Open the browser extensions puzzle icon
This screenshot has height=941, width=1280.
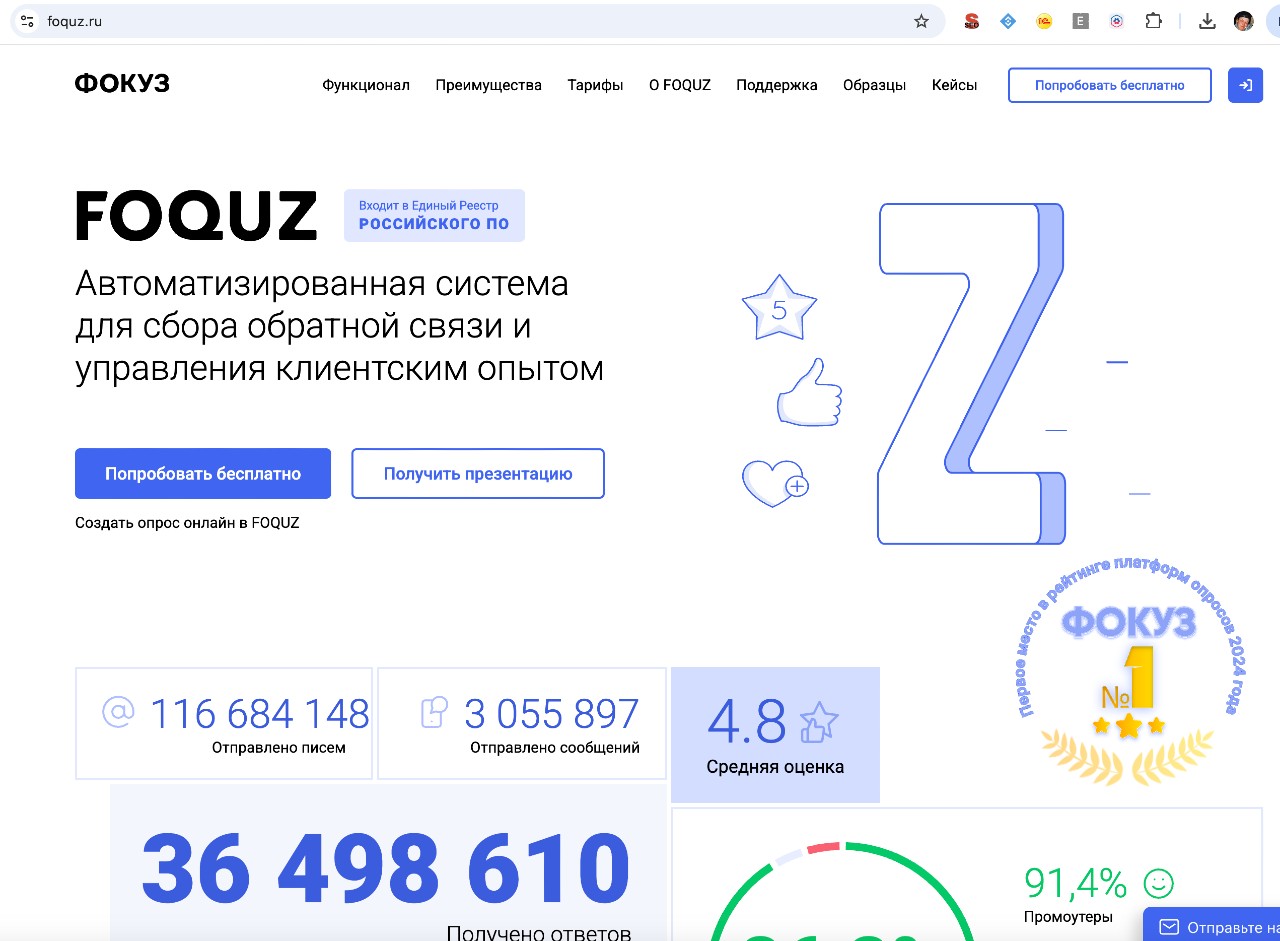tap(1153, 21)
